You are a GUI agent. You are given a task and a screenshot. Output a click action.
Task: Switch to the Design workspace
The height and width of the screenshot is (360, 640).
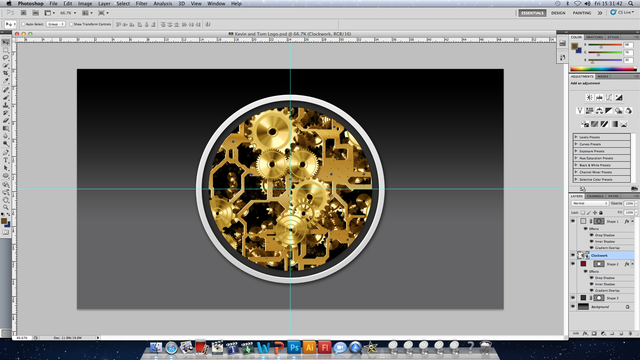[558, 13]
